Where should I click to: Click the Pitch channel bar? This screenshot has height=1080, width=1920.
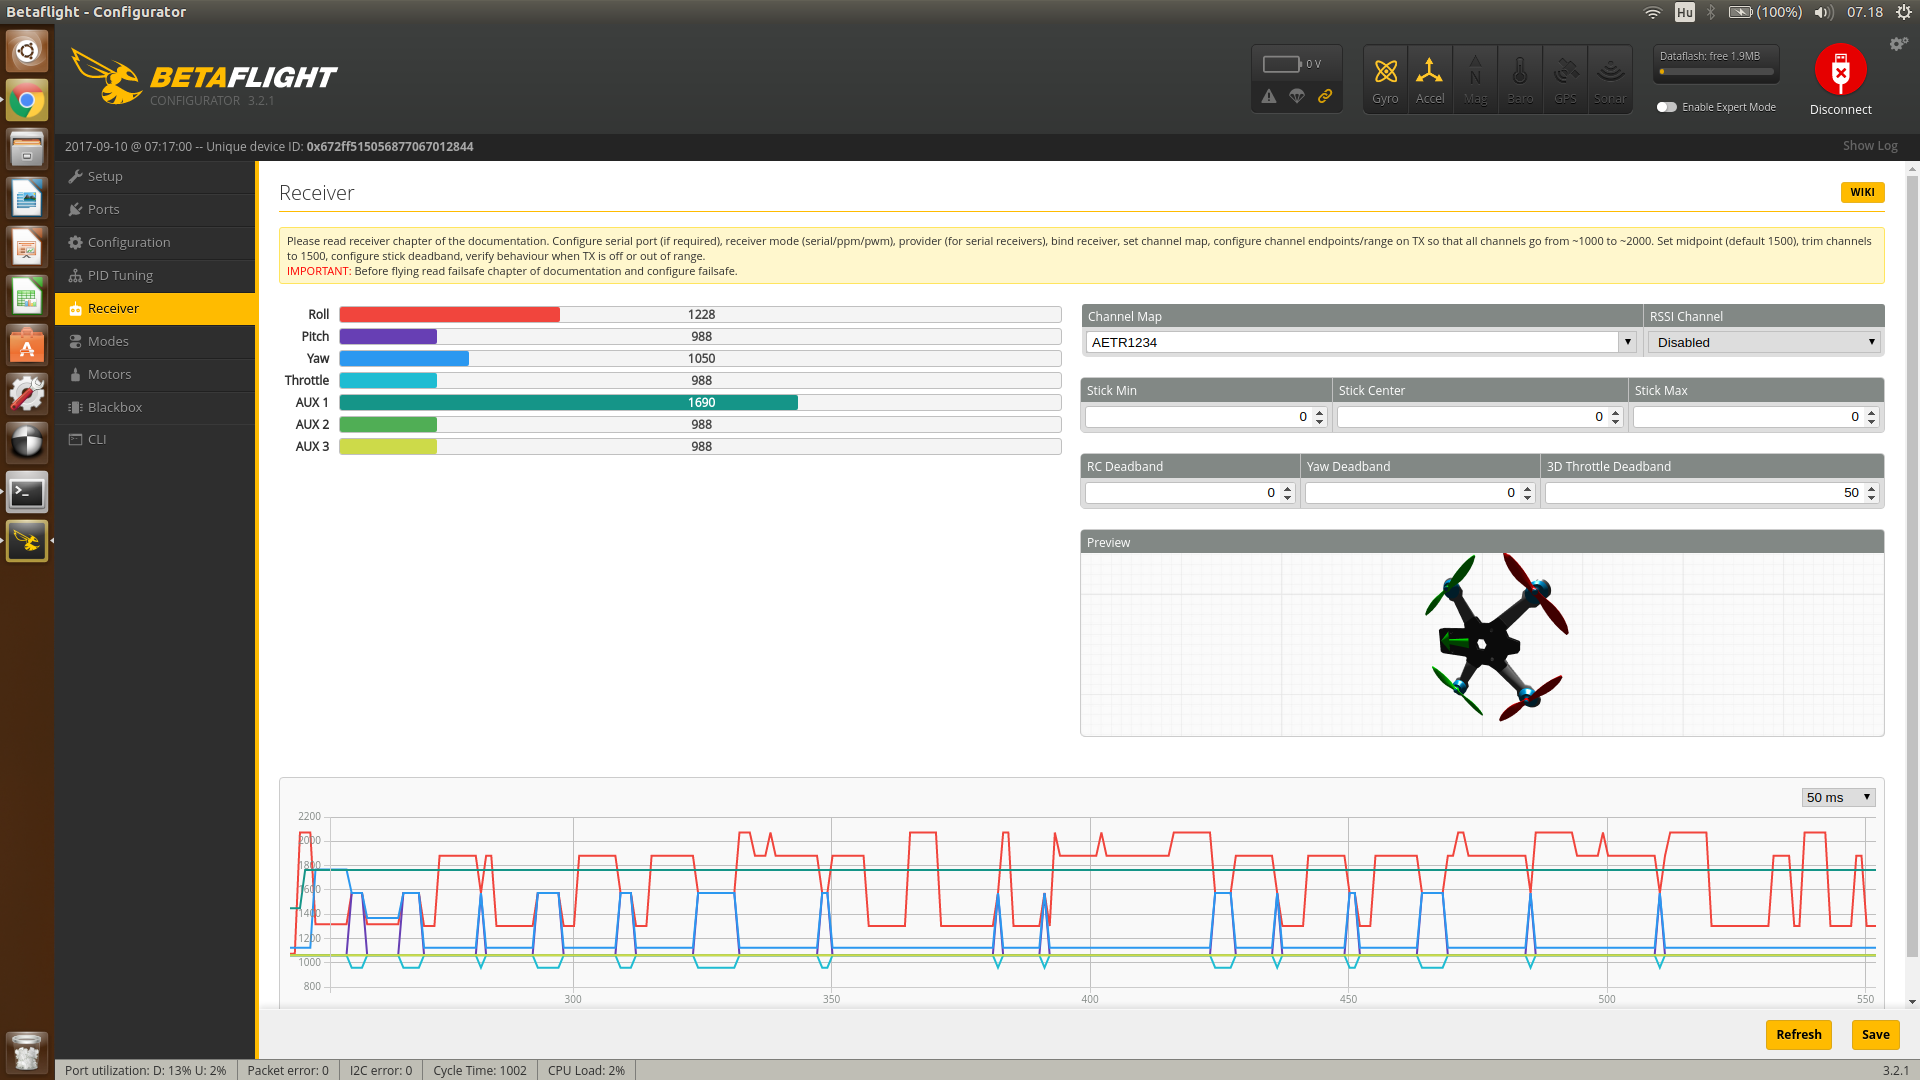pyautogui.click(x=700, y=336)
